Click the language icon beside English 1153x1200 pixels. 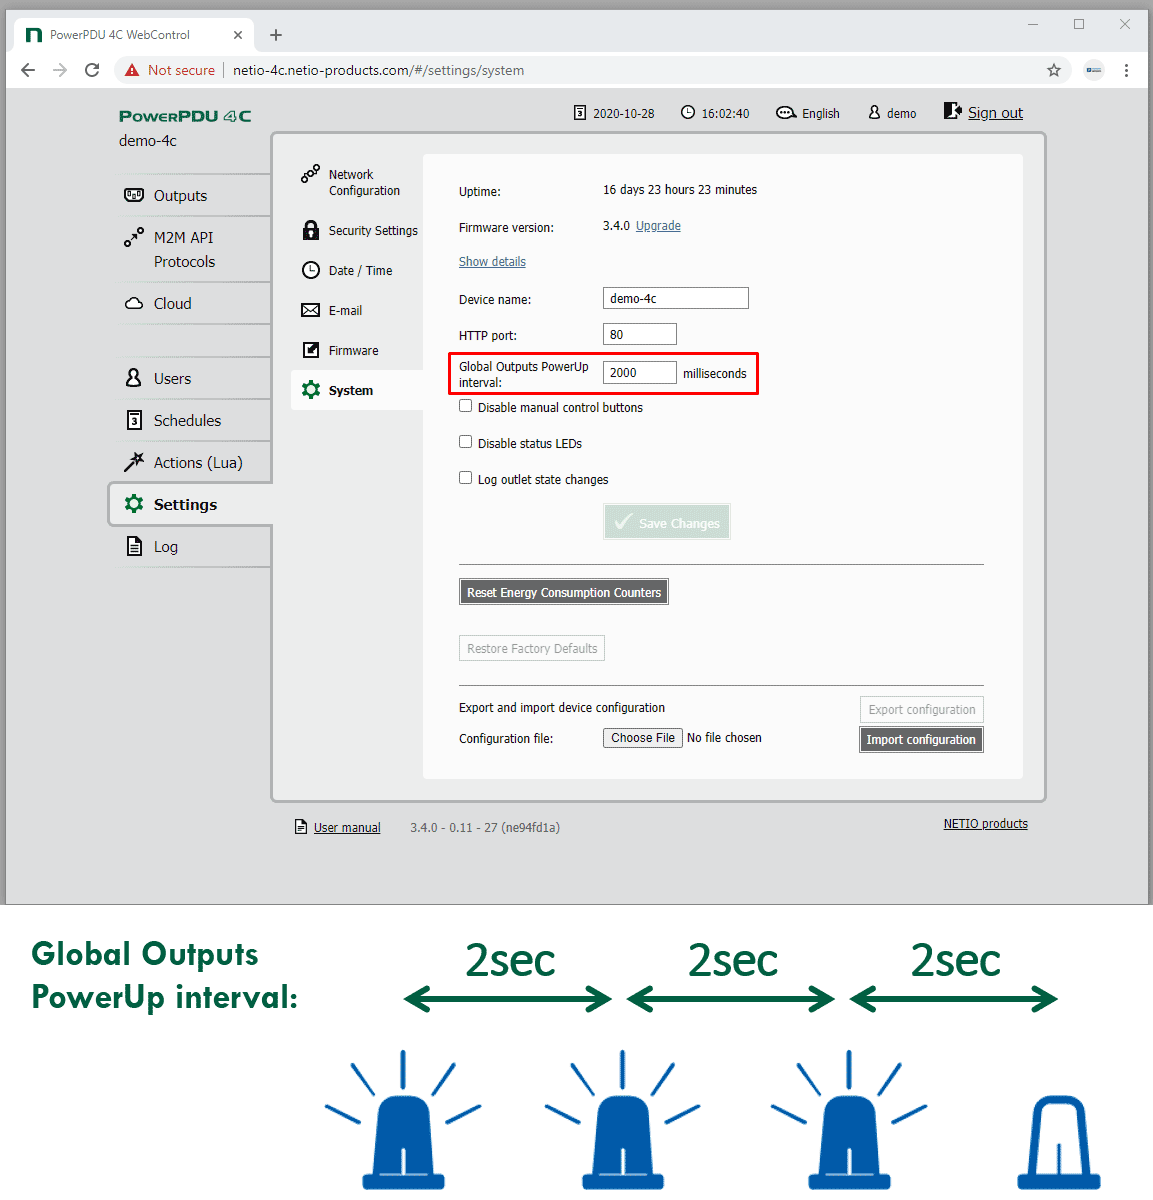click(x=787, y=113)
